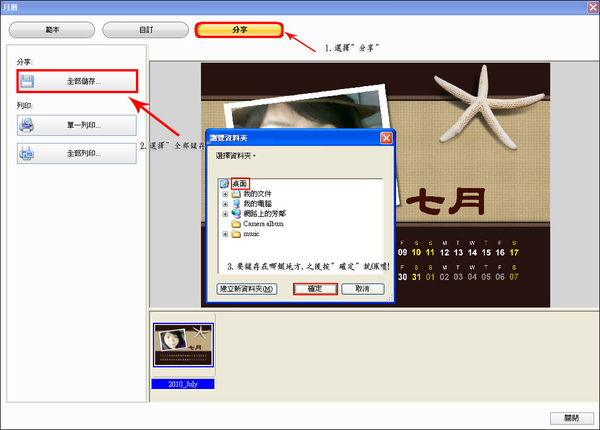The image size is (600, 430).
Task: Select 網路上的芳鄰 in the folder tree
Action: (264, 214)
